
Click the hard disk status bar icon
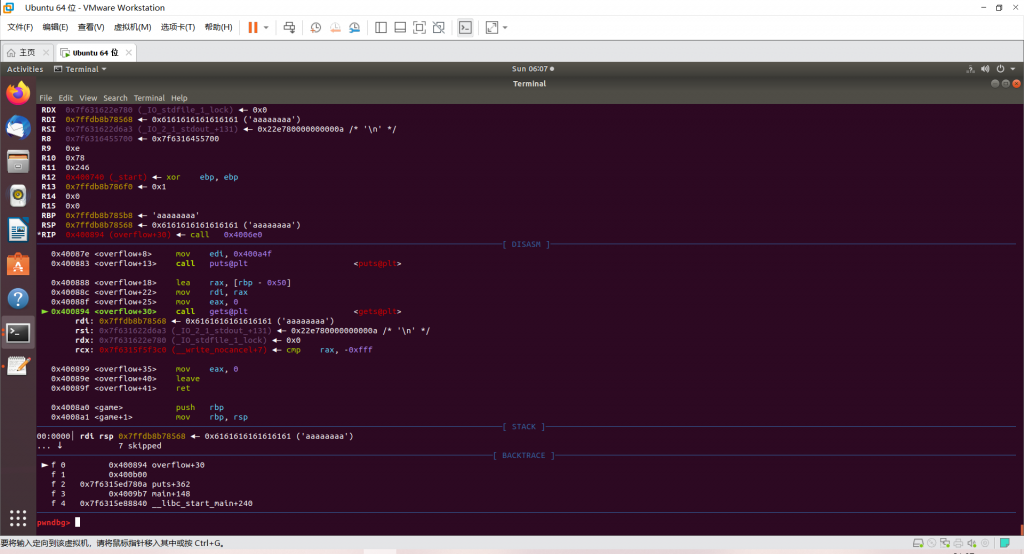(918, 543)
